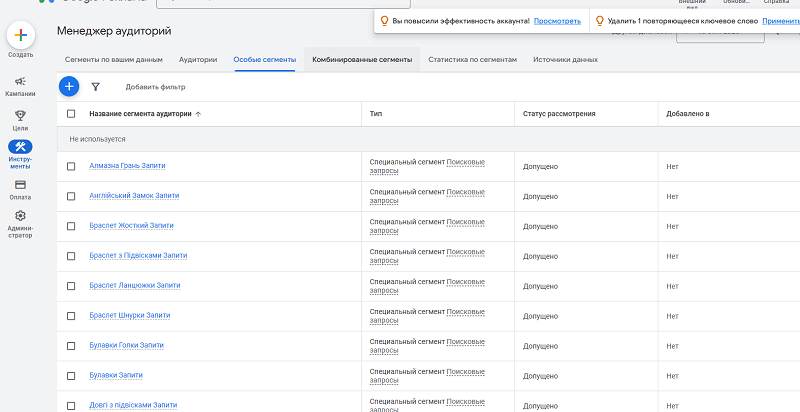Click the multicolor plus Создать button
The width and height of the screenshot is (800, 412).
pos(20,35)
